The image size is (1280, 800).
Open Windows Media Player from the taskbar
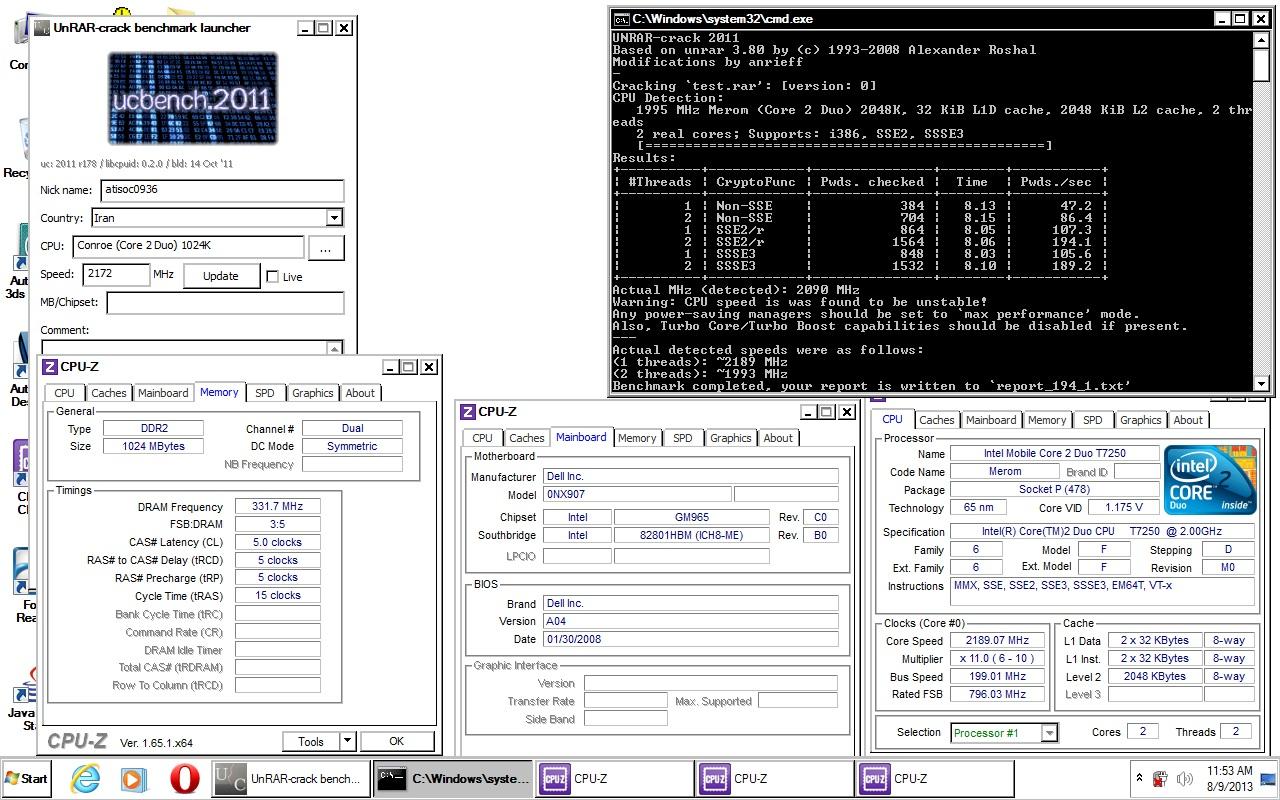pyautogui.click(x=134, y=778)
